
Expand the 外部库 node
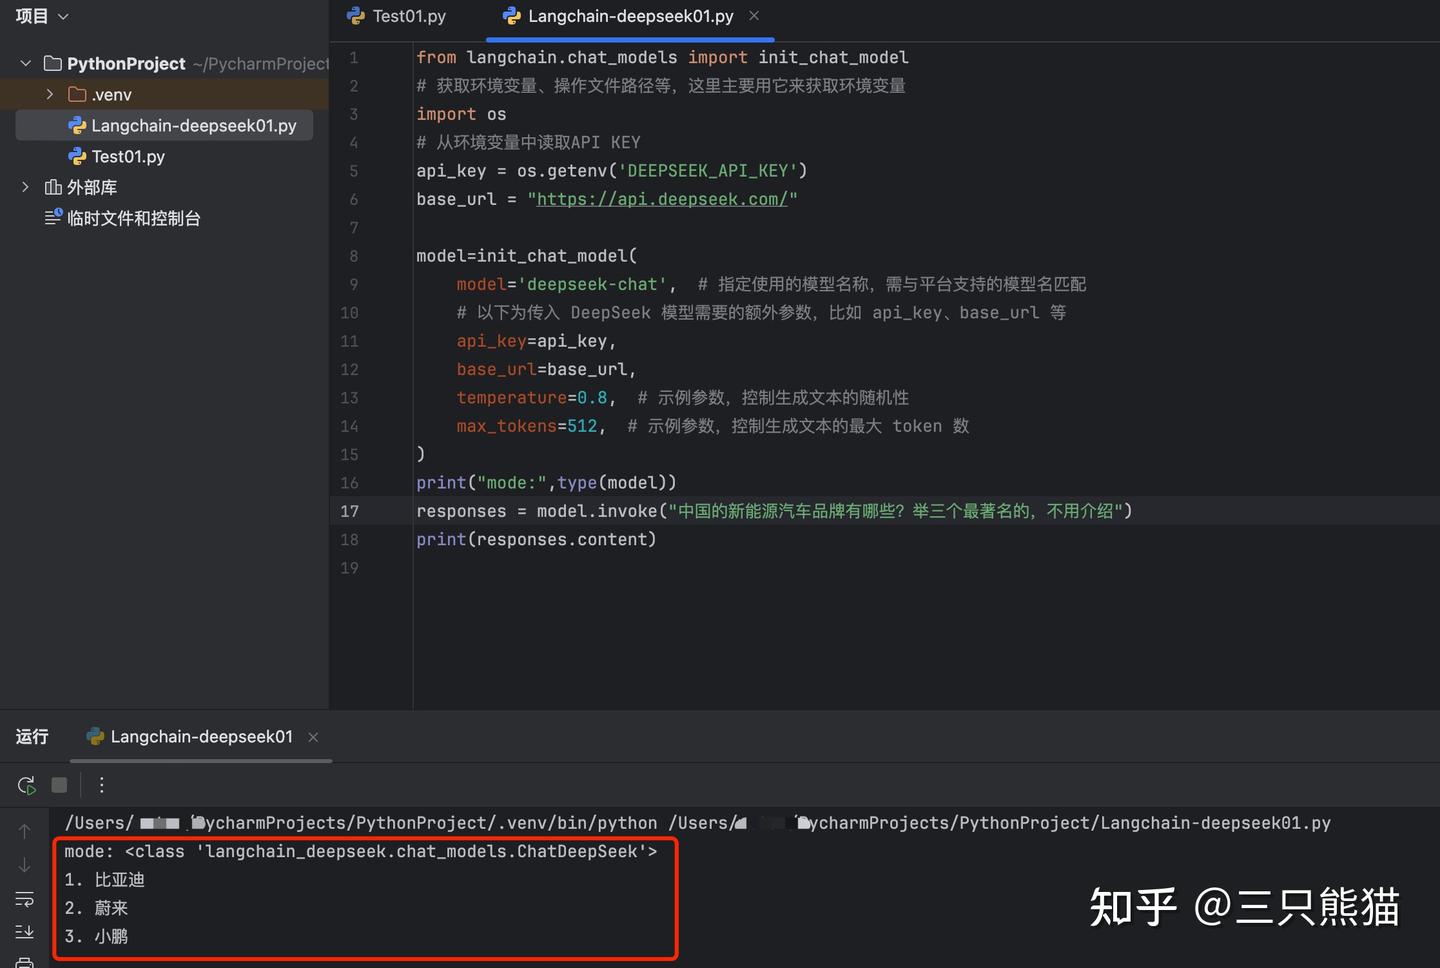pos(24,187)
